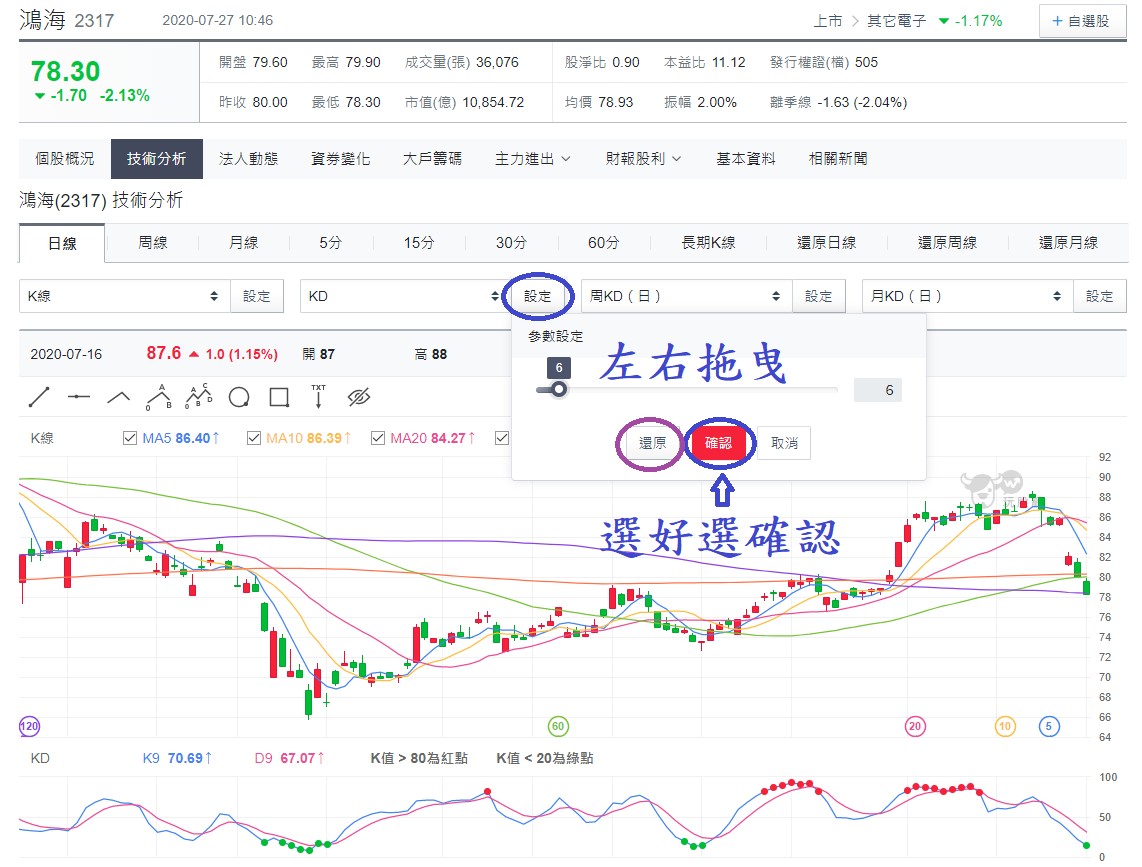This screenshot has height=867, width=1142.
Task: Open the 個股概況 tab
Action: pos(65,159)
